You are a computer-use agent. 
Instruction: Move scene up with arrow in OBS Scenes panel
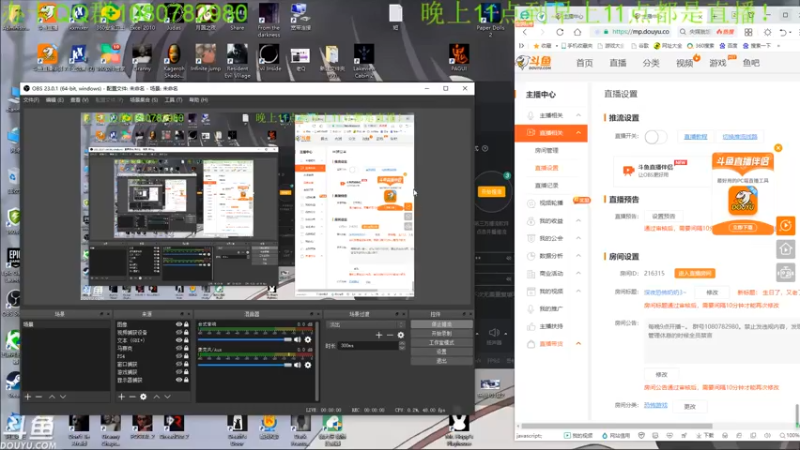pos(52,396)
